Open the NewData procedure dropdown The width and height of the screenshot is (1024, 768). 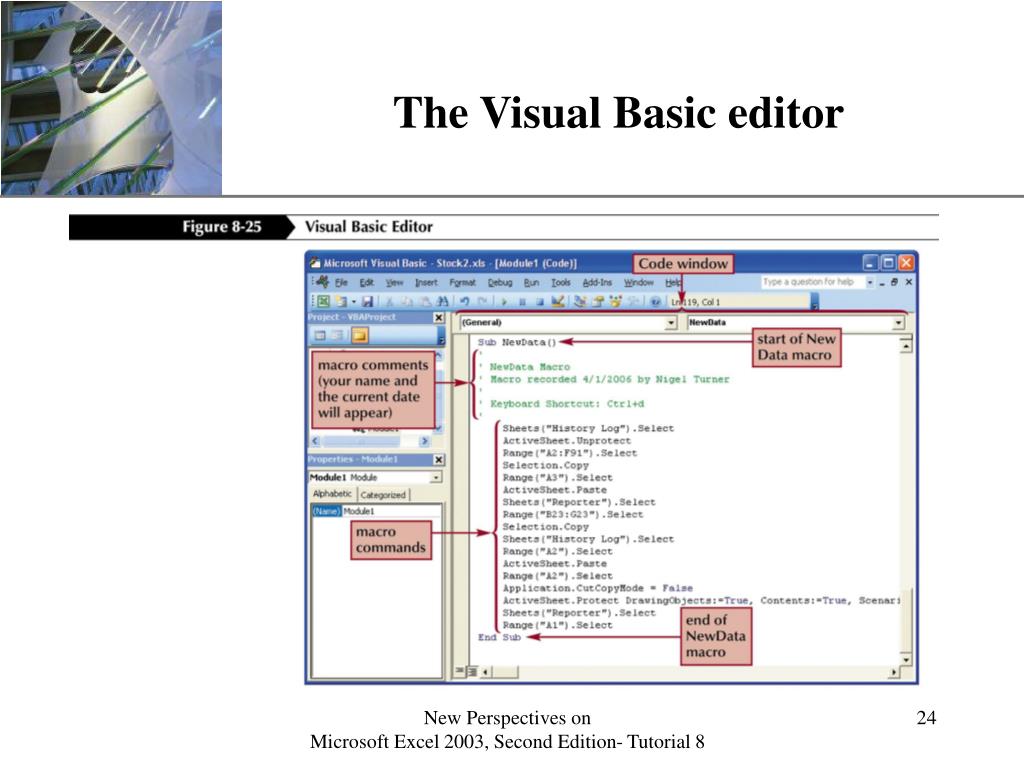(899, 323)
